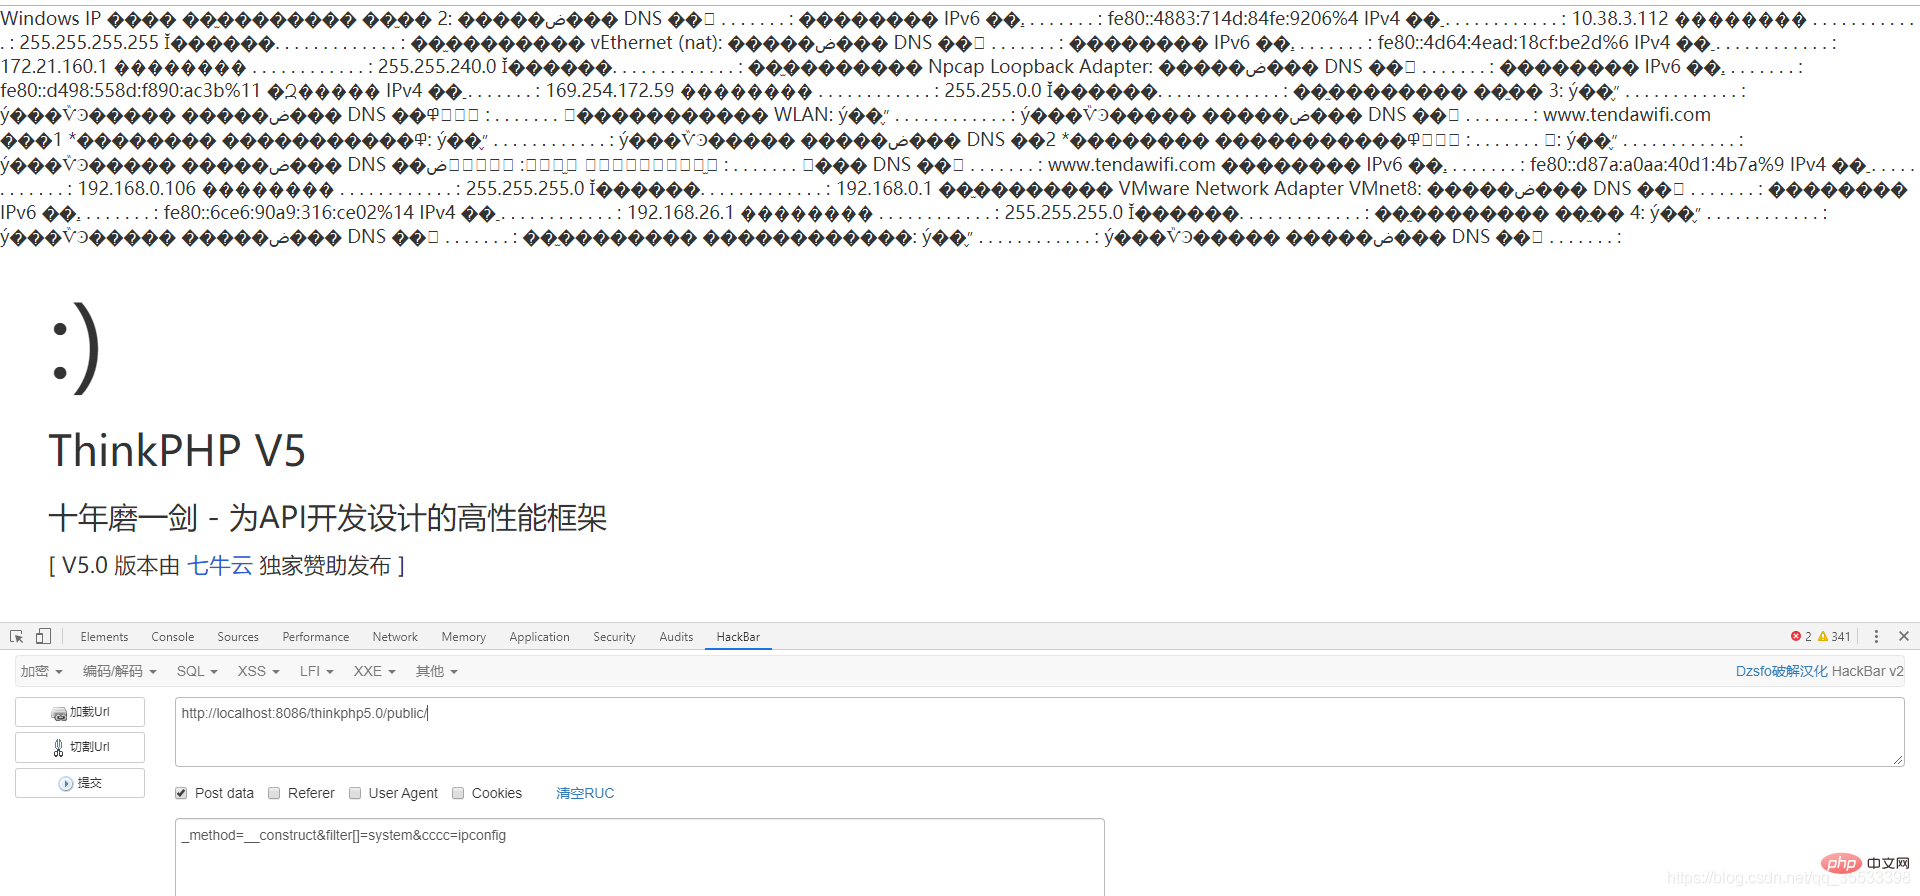This screenshot has width=1920, height=896.
Task: Focus the HackBar URL input field
Action: click(1039, 732)
